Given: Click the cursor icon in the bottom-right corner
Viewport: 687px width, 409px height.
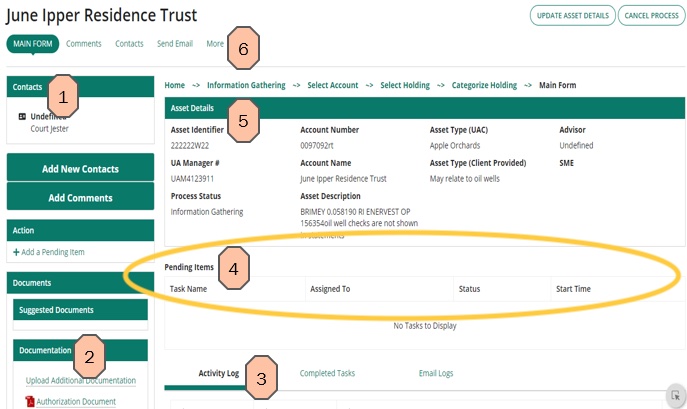Looking at the screenshot, I should click(675, 396).
